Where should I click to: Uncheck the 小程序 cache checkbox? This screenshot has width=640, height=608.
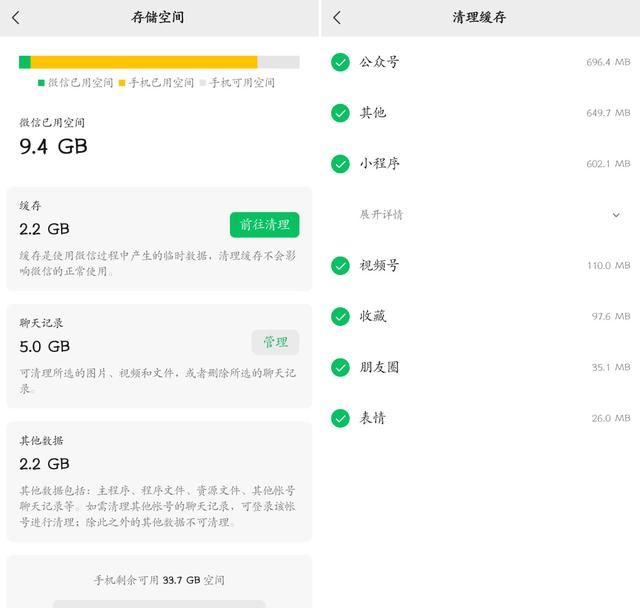[x=340, y=164]
